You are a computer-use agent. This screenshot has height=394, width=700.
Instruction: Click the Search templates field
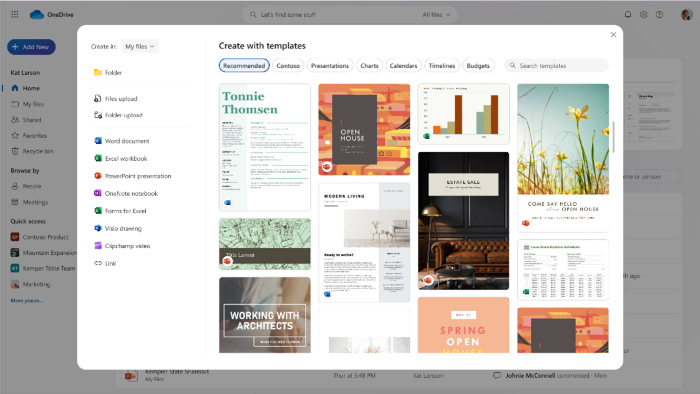pos(556,66)
